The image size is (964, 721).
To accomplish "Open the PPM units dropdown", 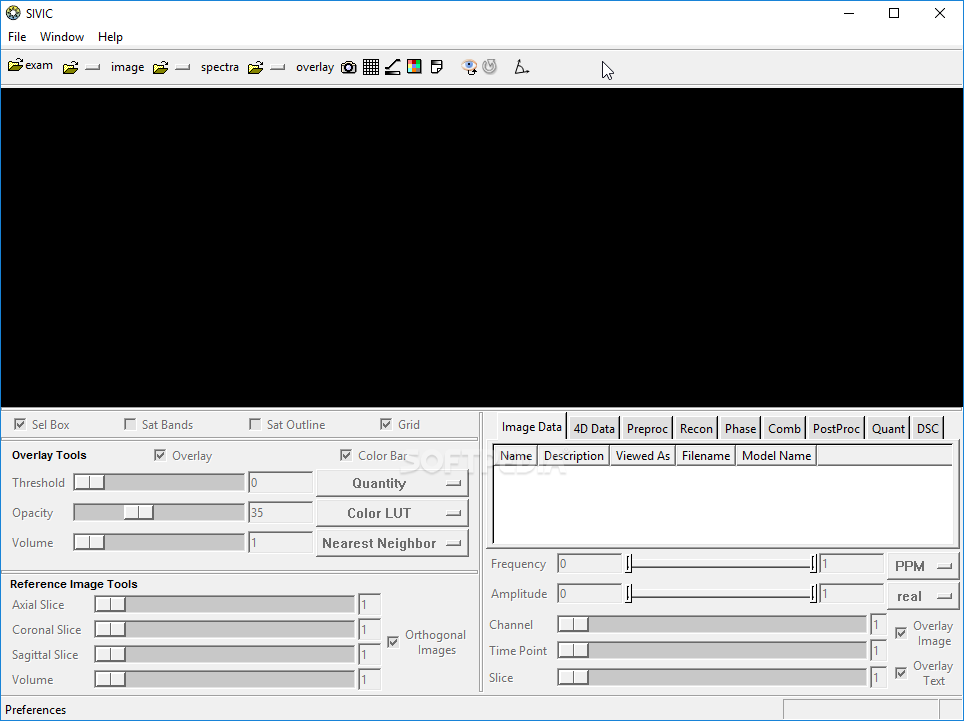I will click(923, 566).
